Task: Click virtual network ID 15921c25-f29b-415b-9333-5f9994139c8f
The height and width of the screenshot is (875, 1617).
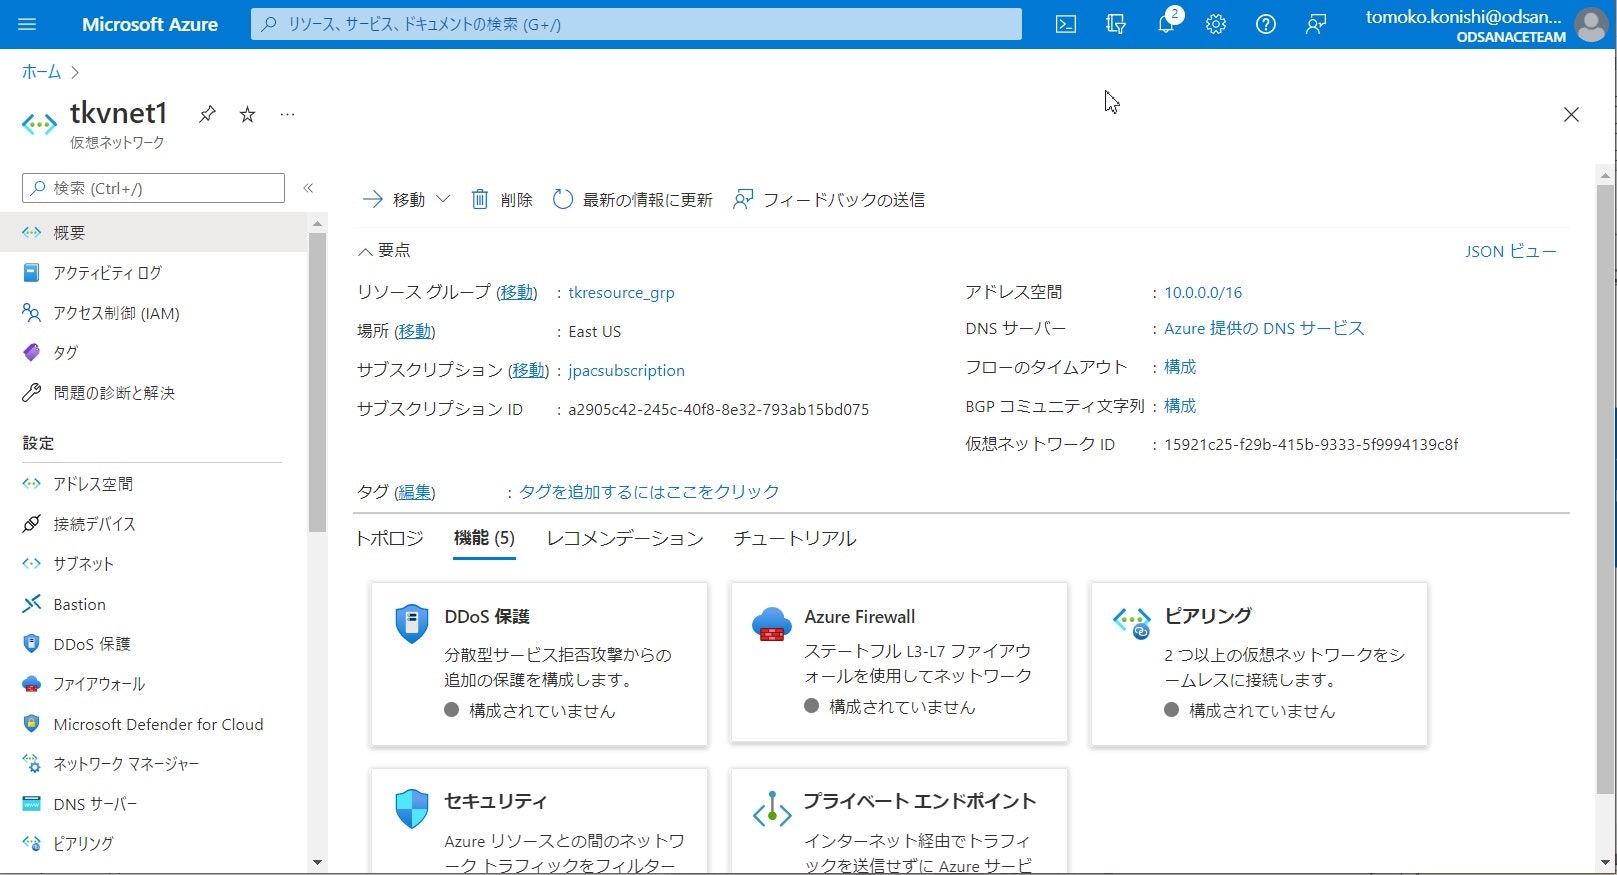Action: pyautogui.click(x=1311, y=444)
